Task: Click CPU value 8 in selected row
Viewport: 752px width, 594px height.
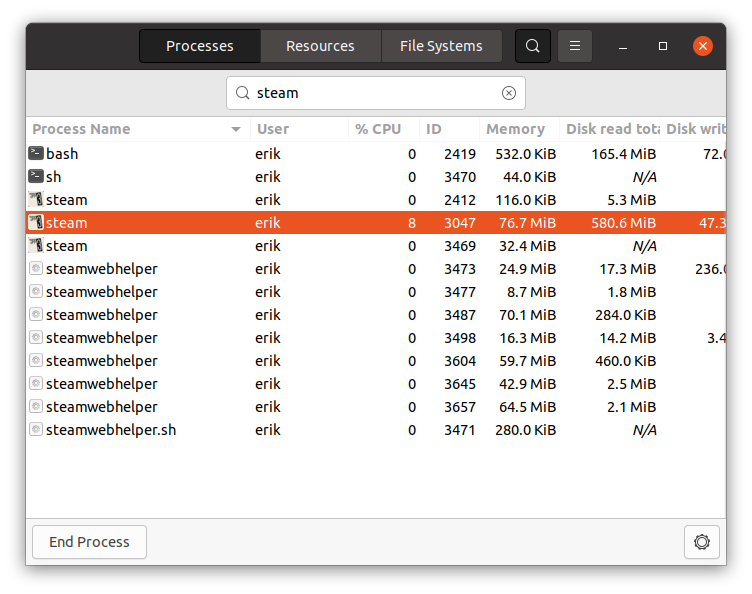Action: point(411,223)
